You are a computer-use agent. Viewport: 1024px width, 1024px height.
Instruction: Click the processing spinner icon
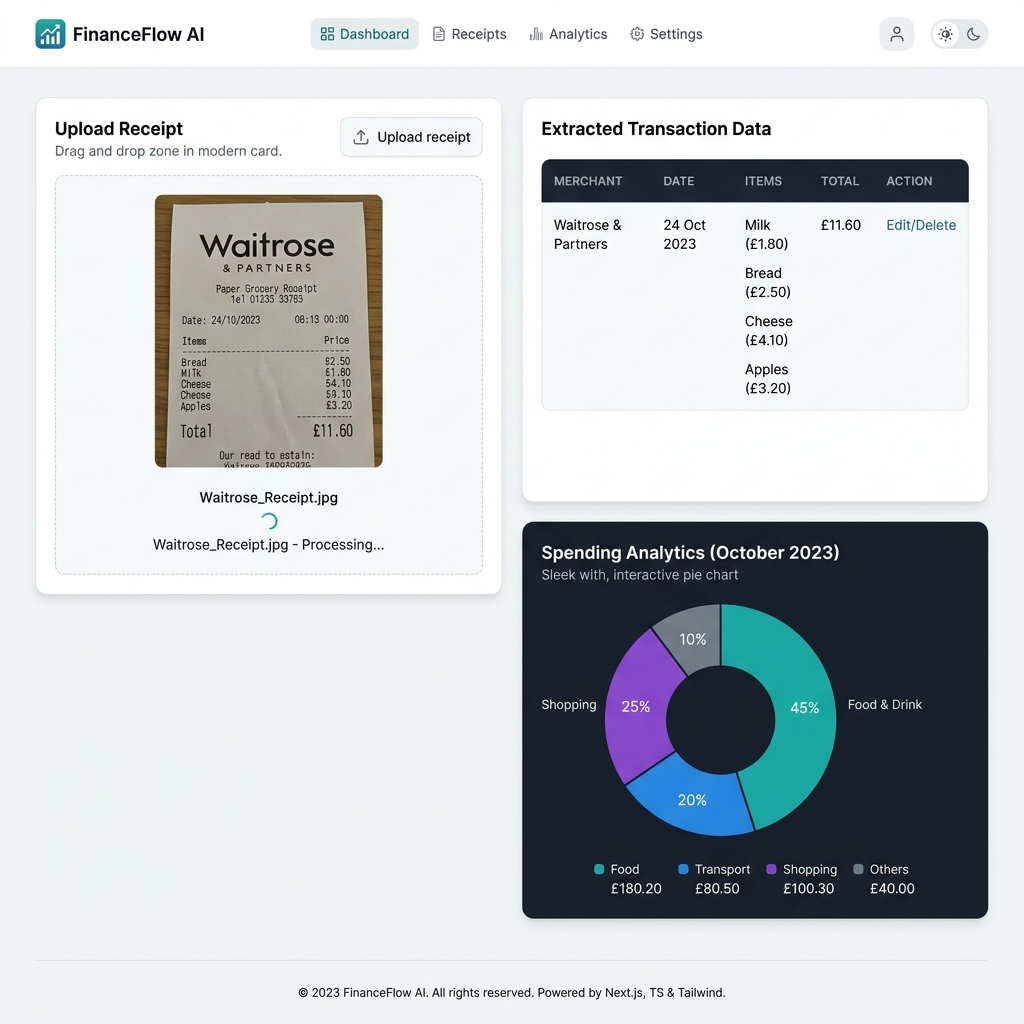click(268, 521)
